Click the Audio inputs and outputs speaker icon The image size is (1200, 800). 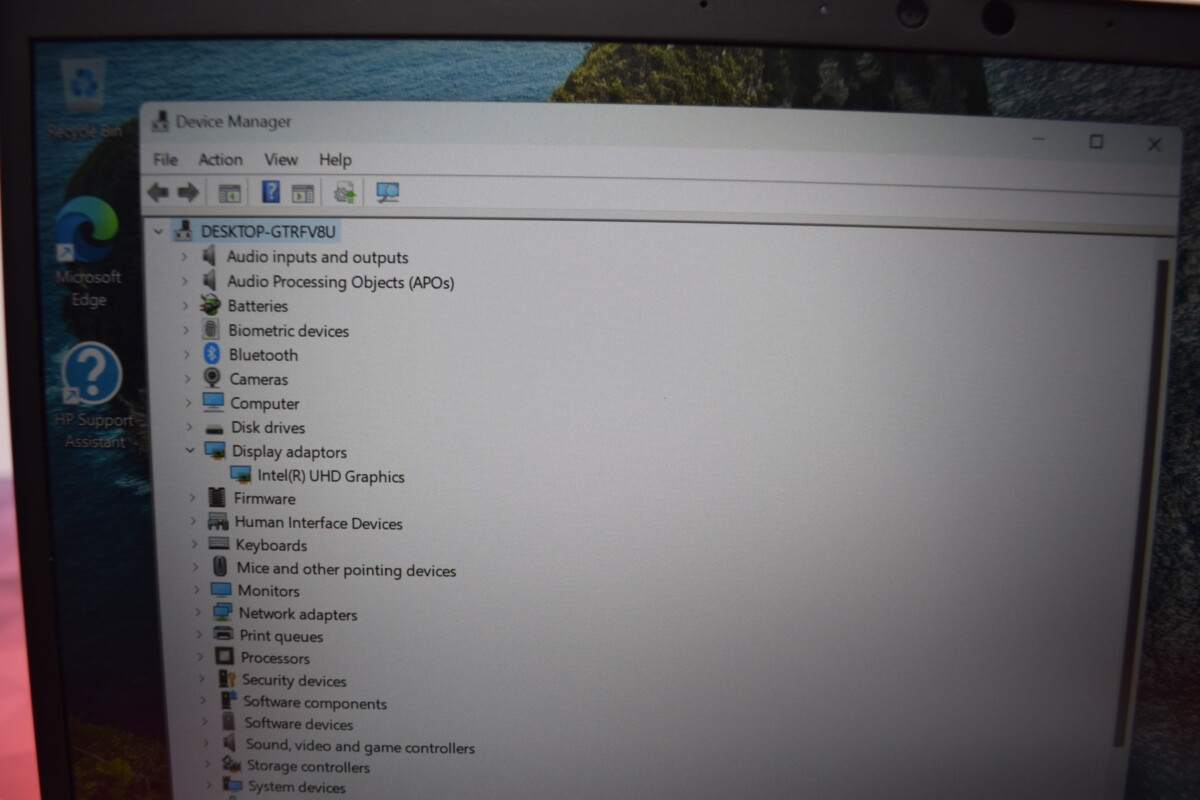(x=209, y=256)
